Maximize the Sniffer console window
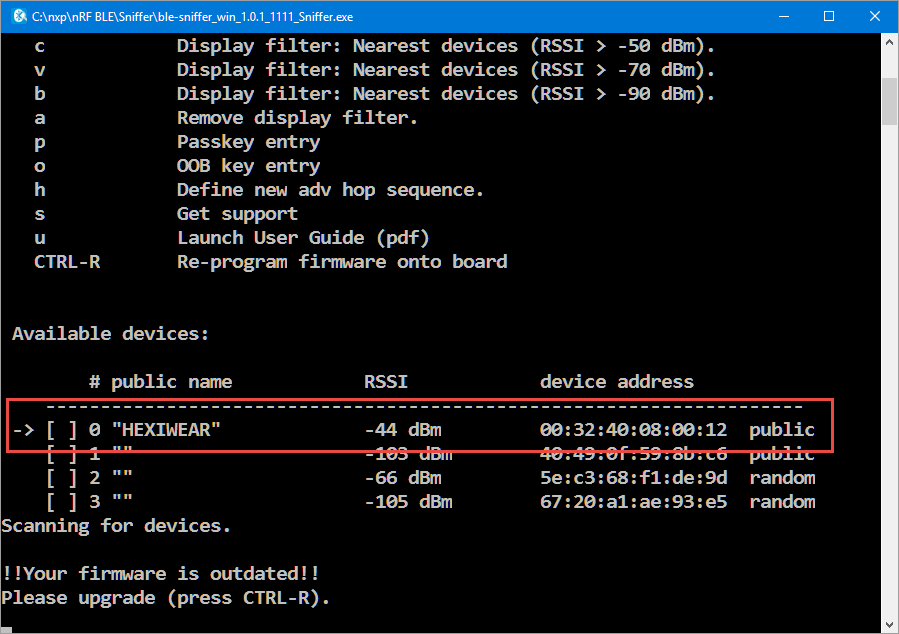Screen dimensions: 899x634 [x=829, y=17]
